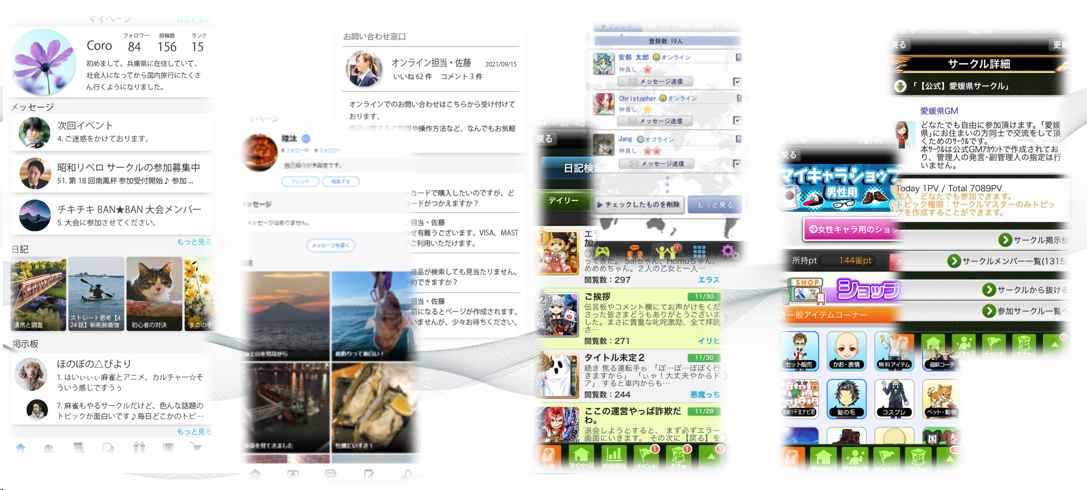1087x490 pixels.
Task: Open サークルから抜ける row
Action: (982, 290)
